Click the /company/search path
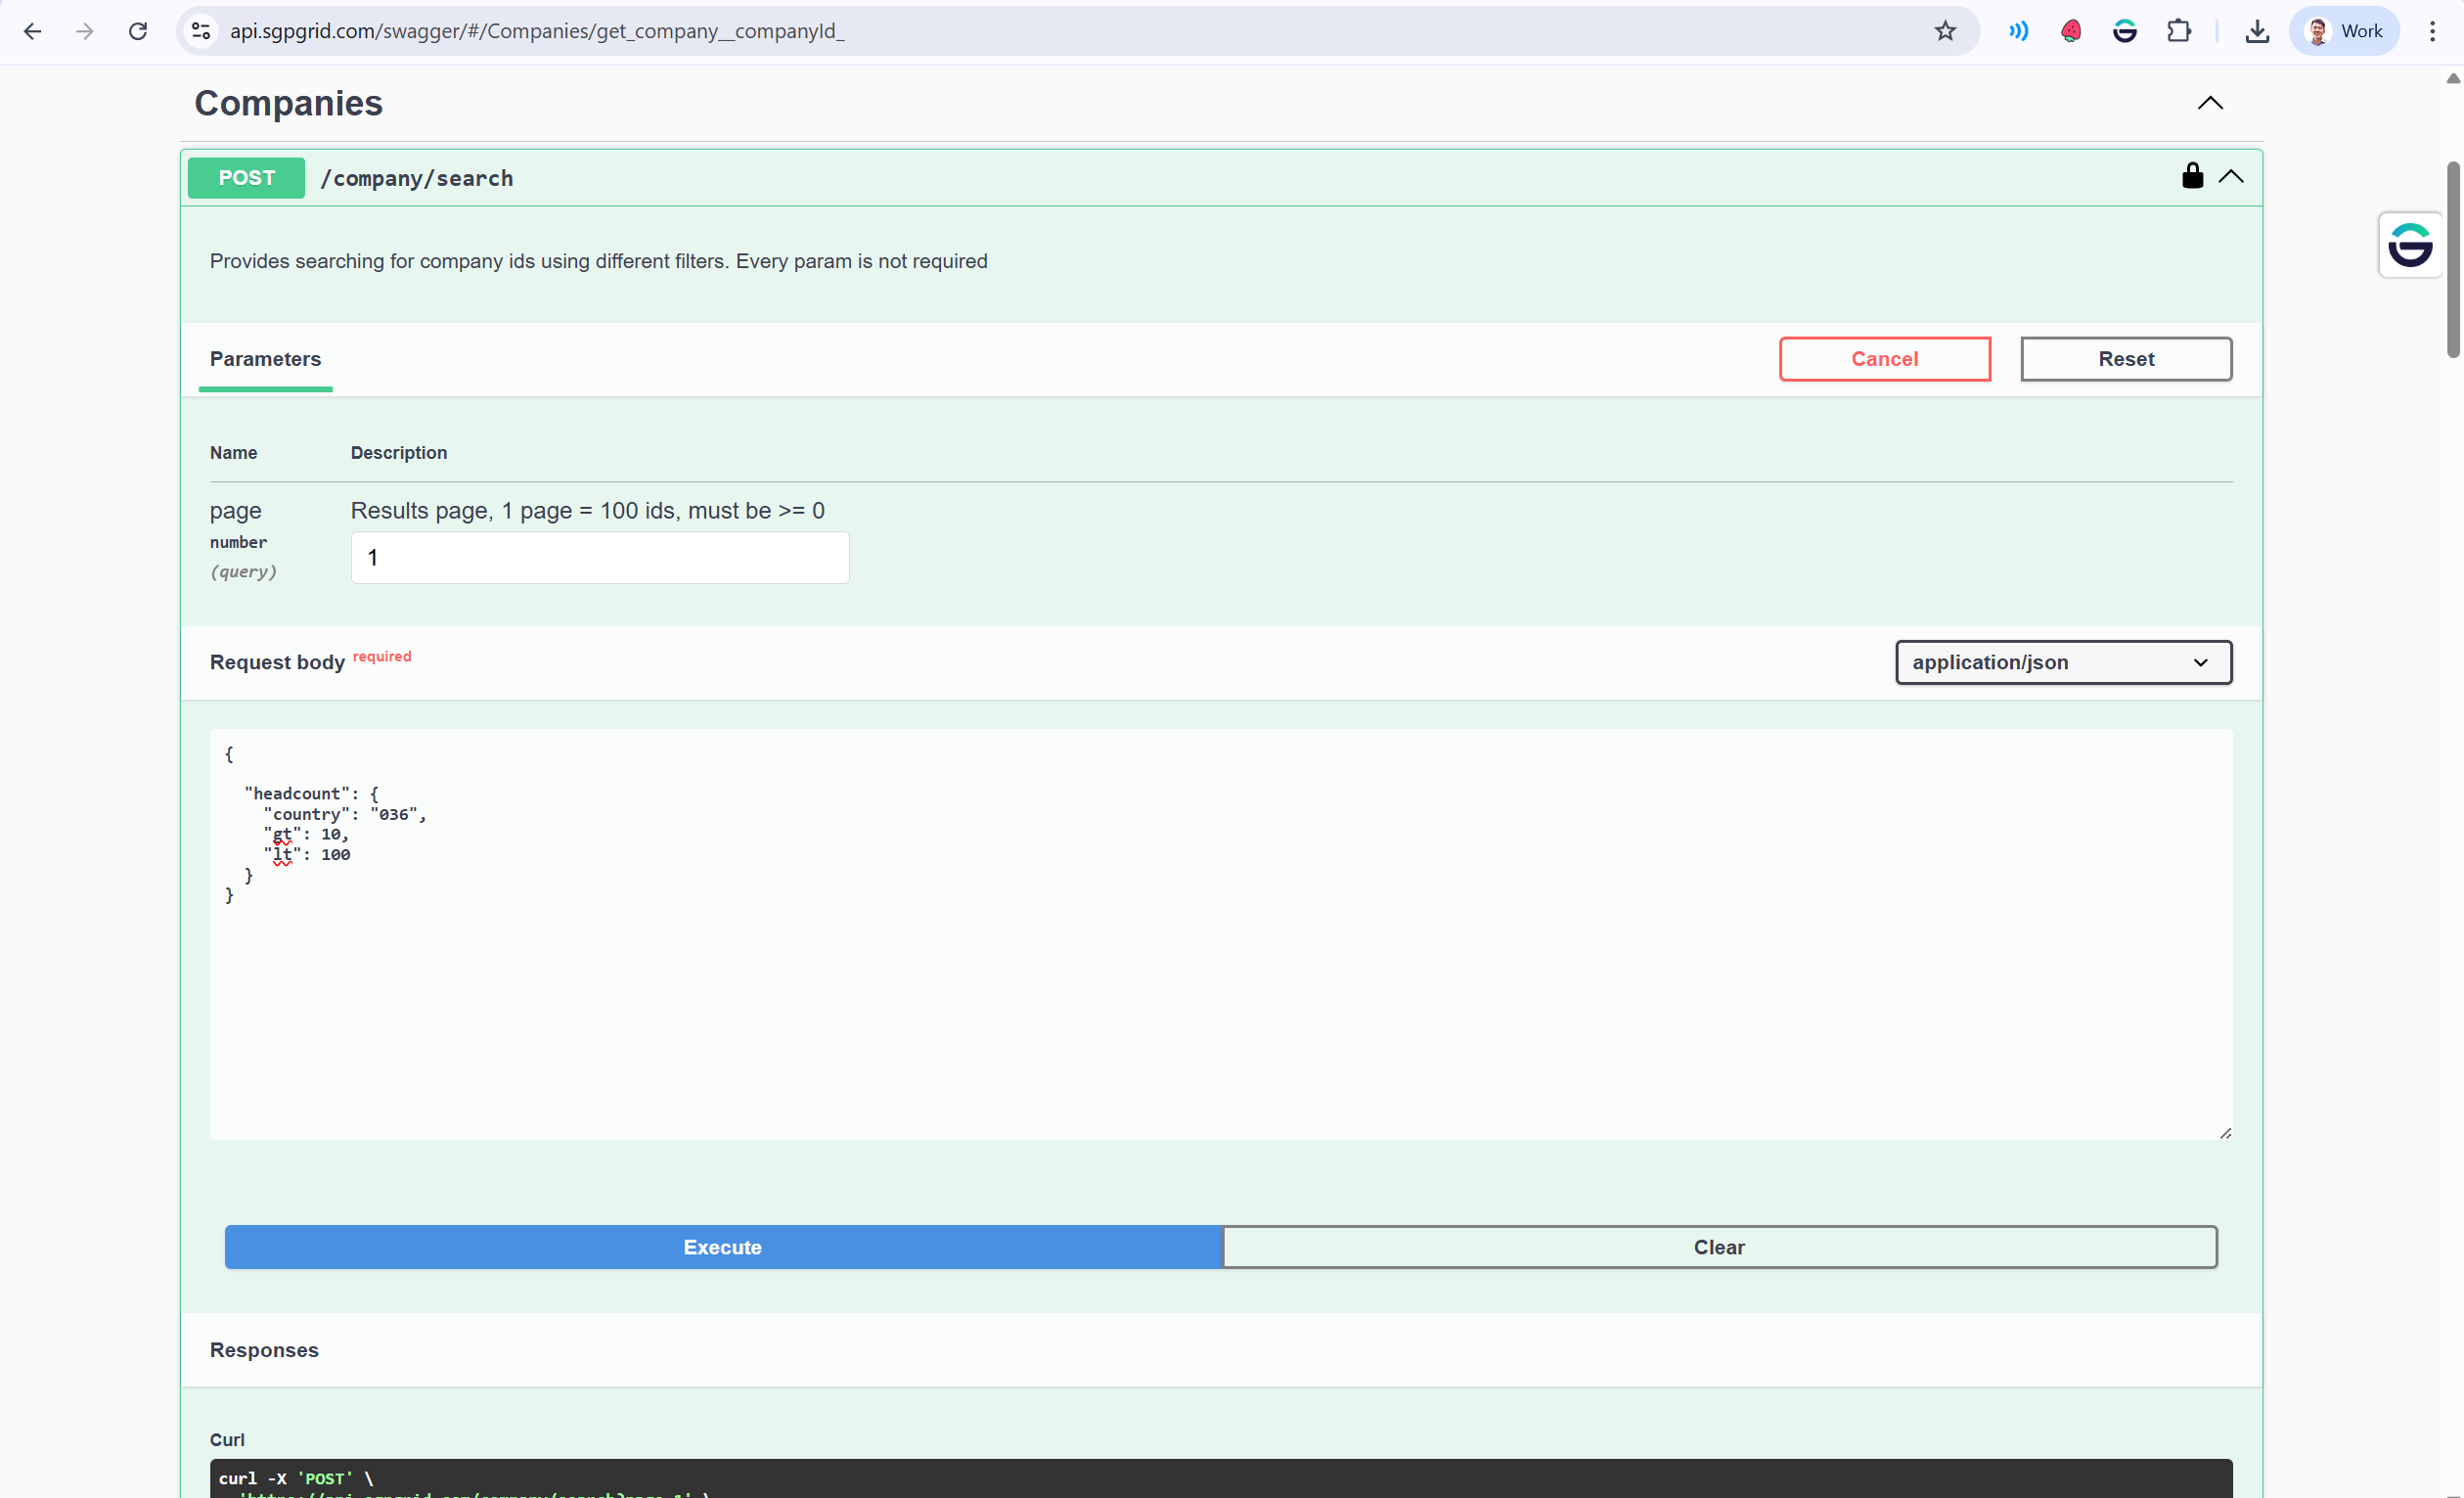This screenshot has width=2464, height=1498. click(417, 178)
